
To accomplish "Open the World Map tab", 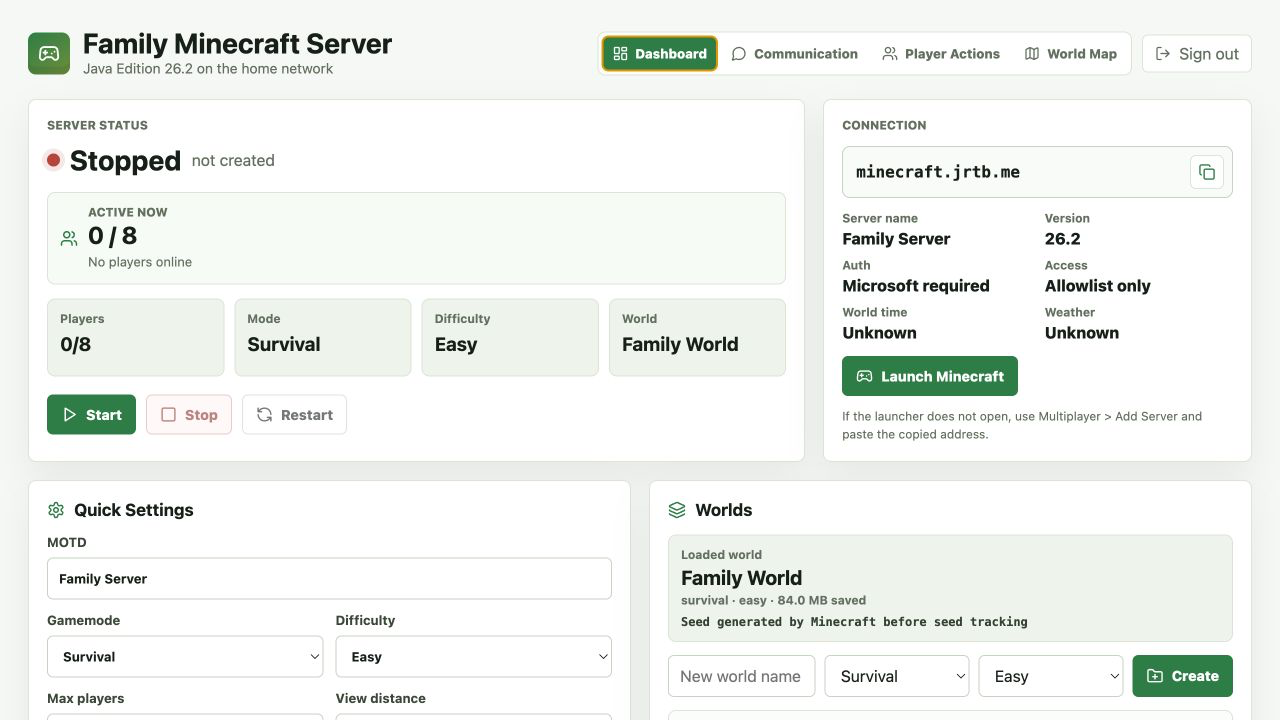I will 1071,54.
